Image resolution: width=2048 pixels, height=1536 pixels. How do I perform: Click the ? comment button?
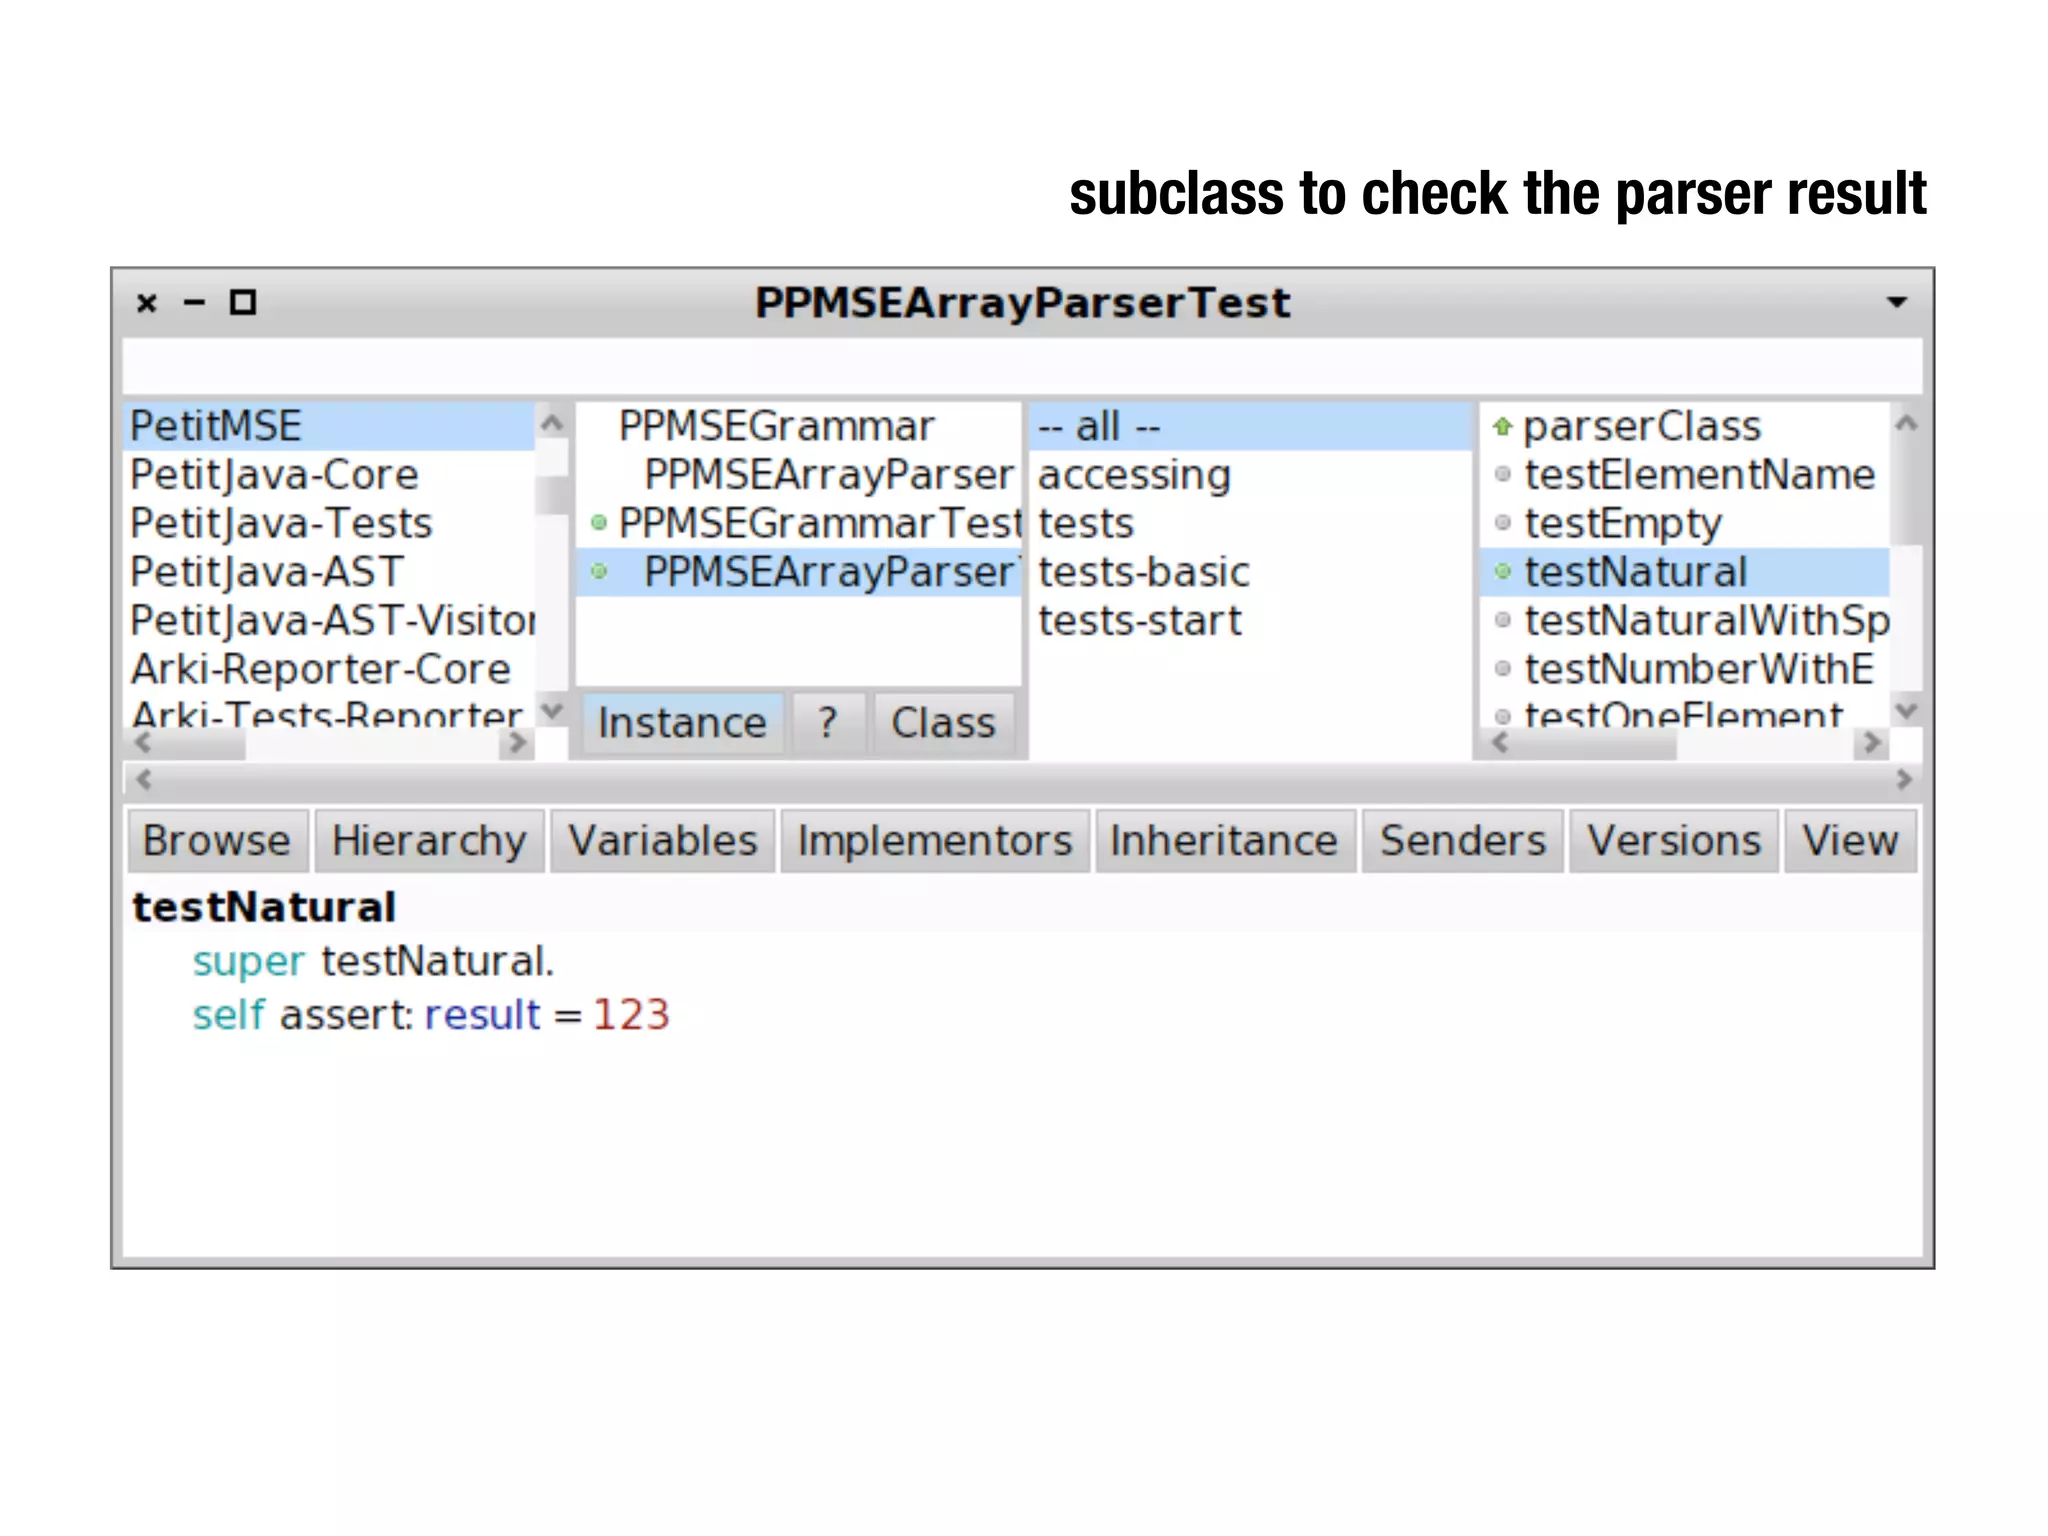point(827,722)
